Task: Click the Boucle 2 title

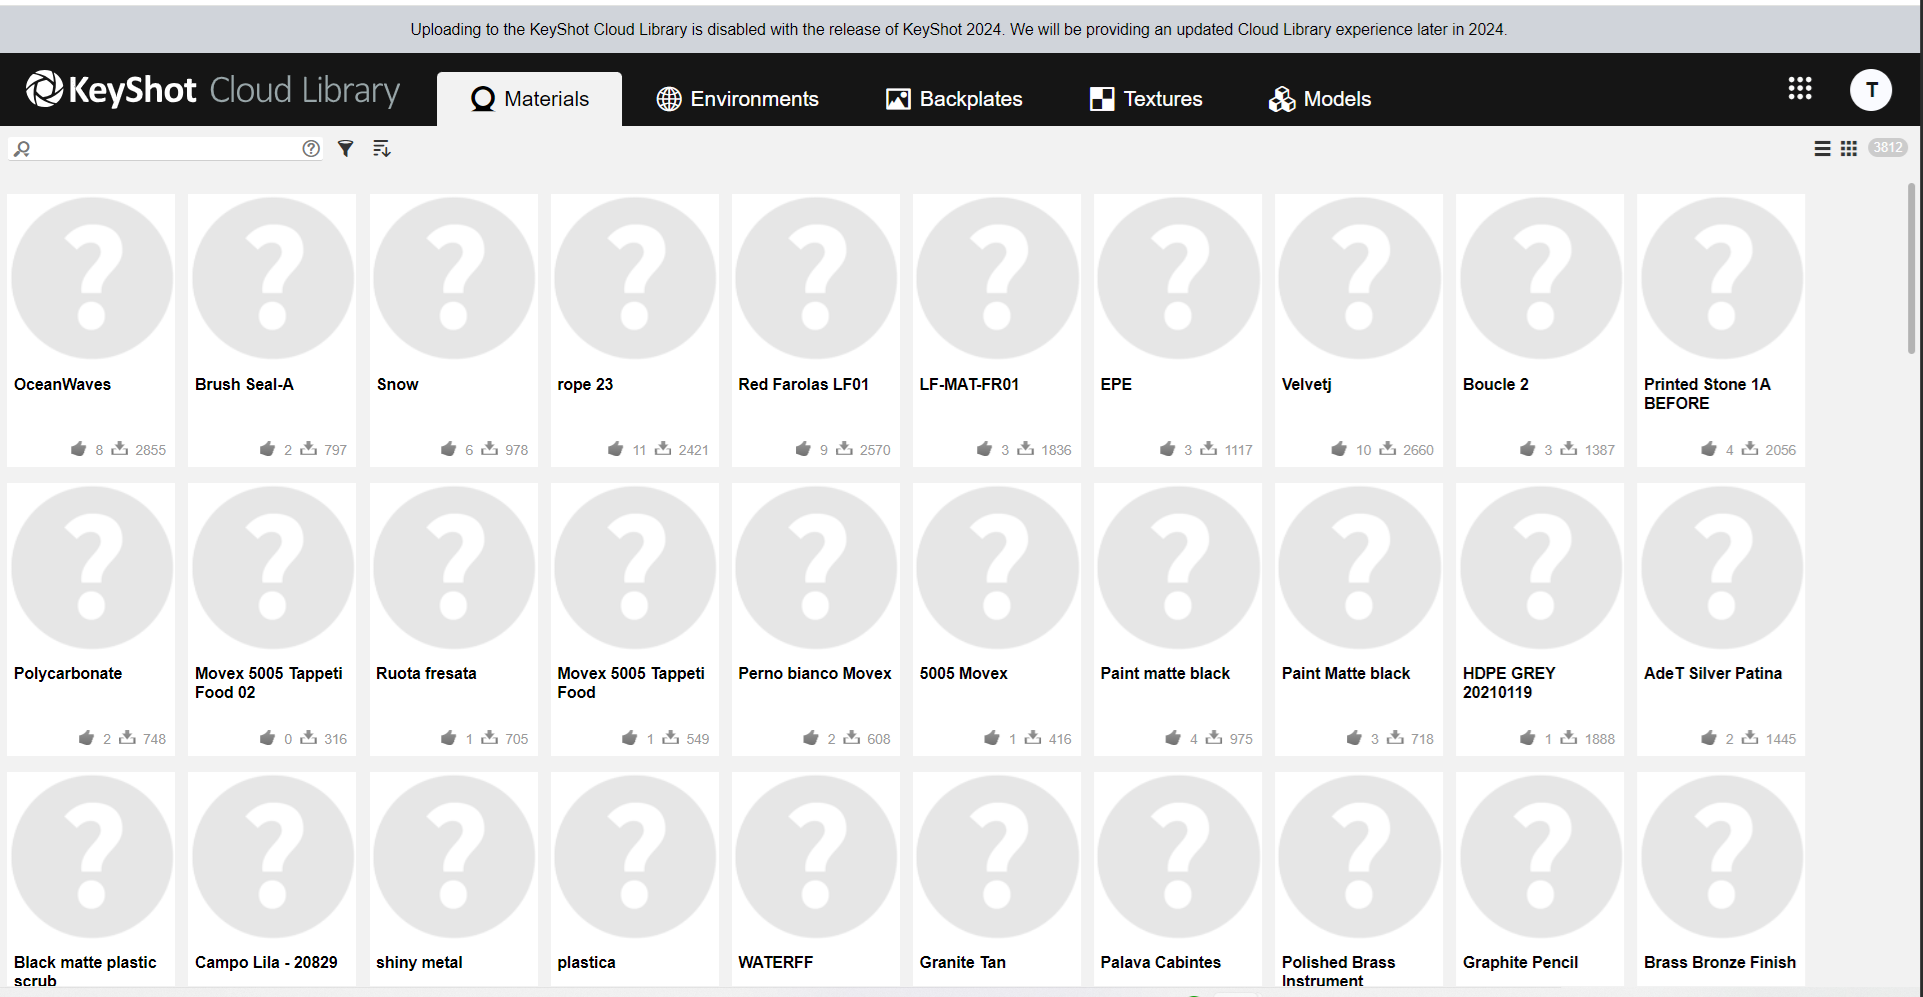Action: [1495, 384]
